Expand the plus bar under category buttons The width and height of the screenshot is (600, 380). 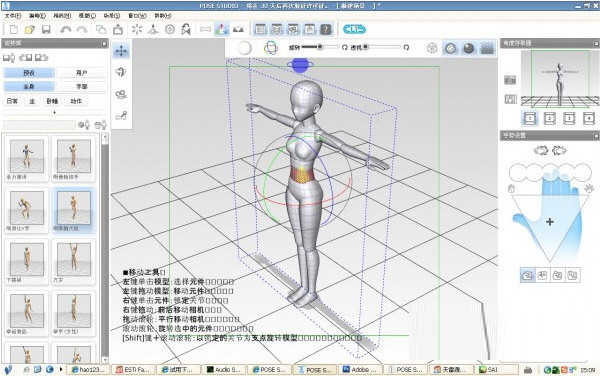point(54,113)
